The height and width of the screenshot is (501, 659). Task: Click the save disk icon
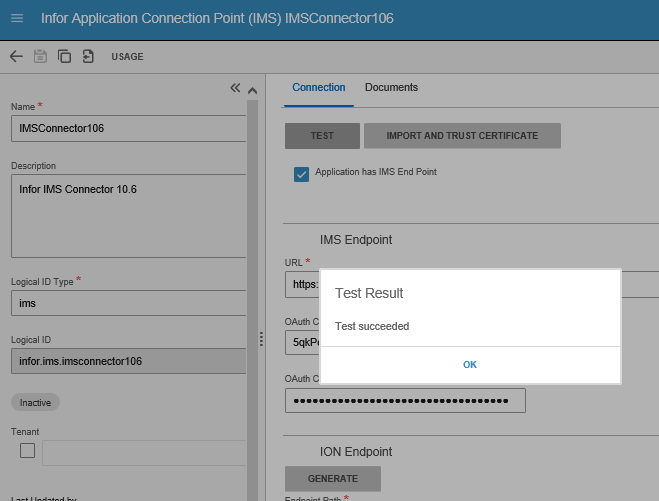tap(40, 56)
